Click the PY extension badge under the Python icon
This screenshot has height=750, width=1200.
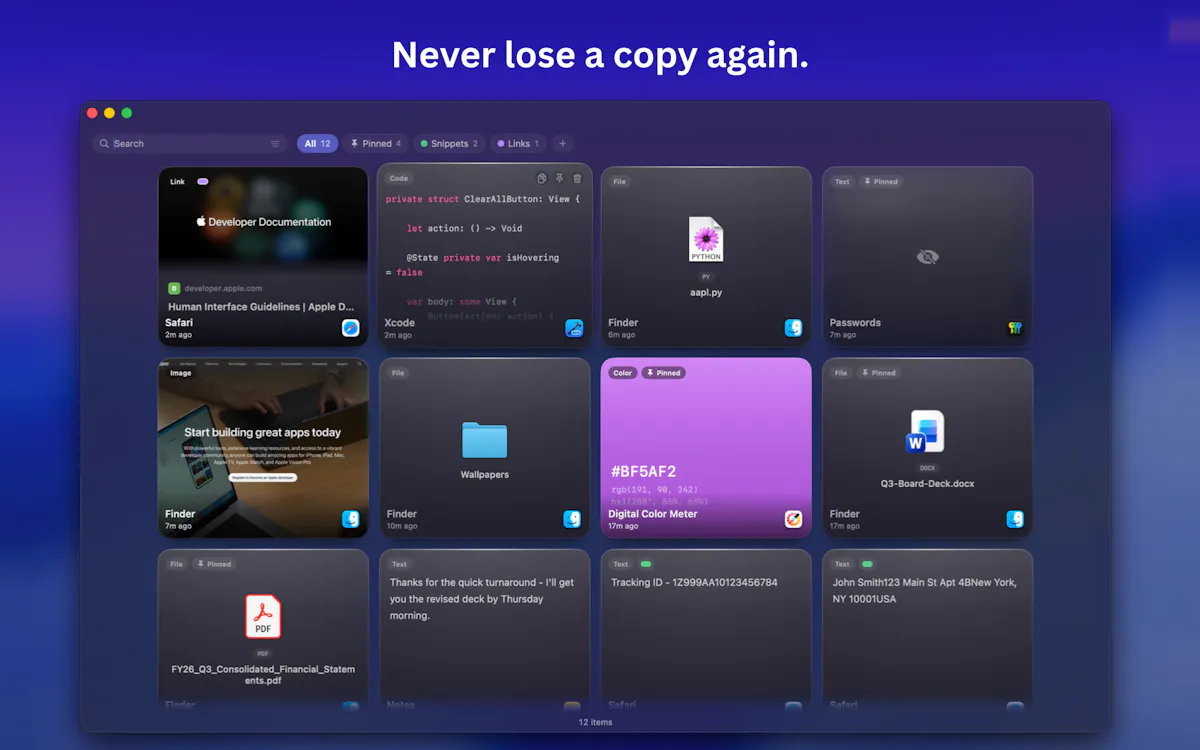[x=706, y=276]
